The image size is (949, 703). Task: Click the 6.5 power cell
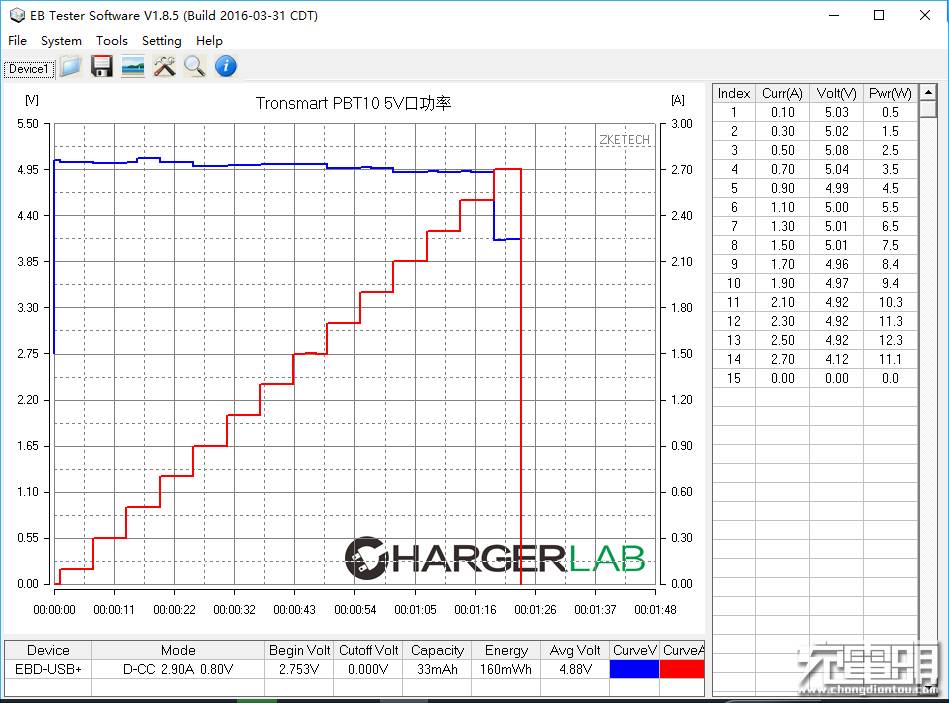tap(890, 226)
